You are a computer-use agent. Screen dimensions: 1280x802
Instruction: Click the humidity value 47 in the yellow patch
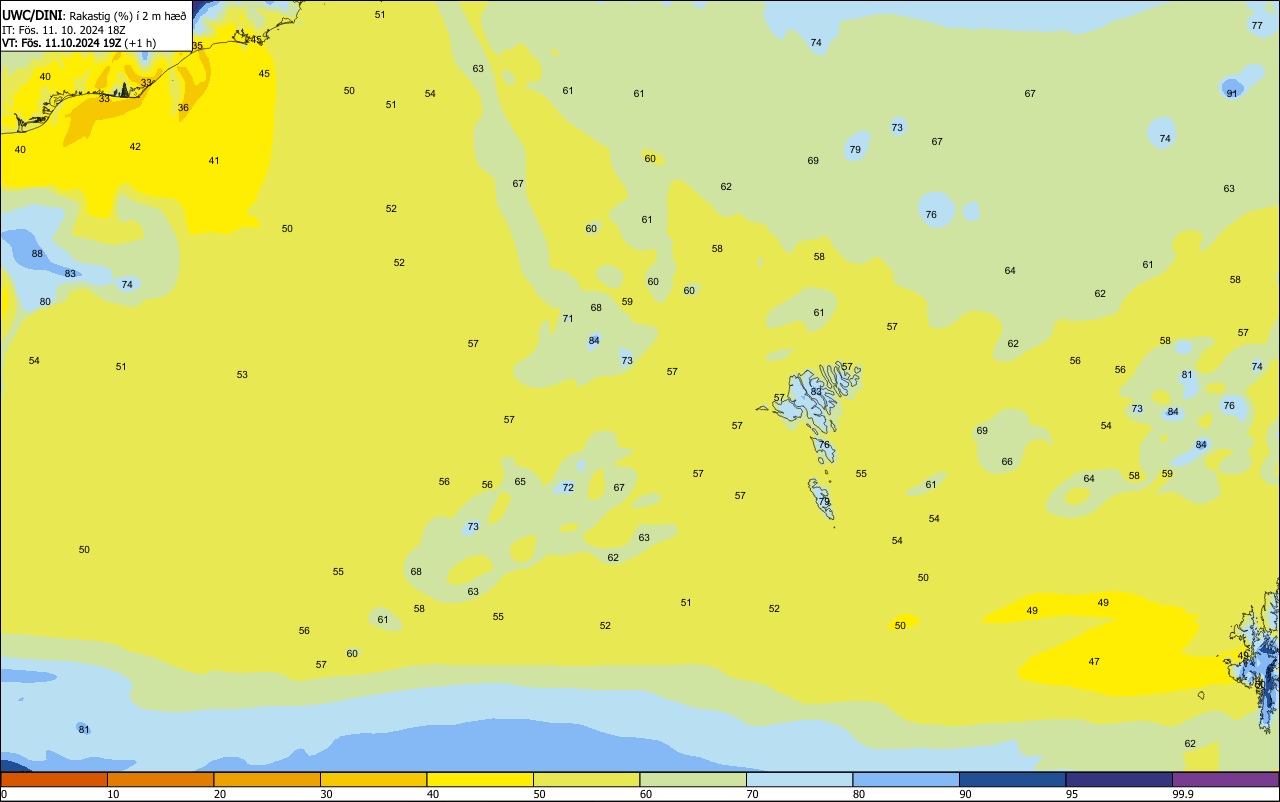click(x=1094, y=661)
